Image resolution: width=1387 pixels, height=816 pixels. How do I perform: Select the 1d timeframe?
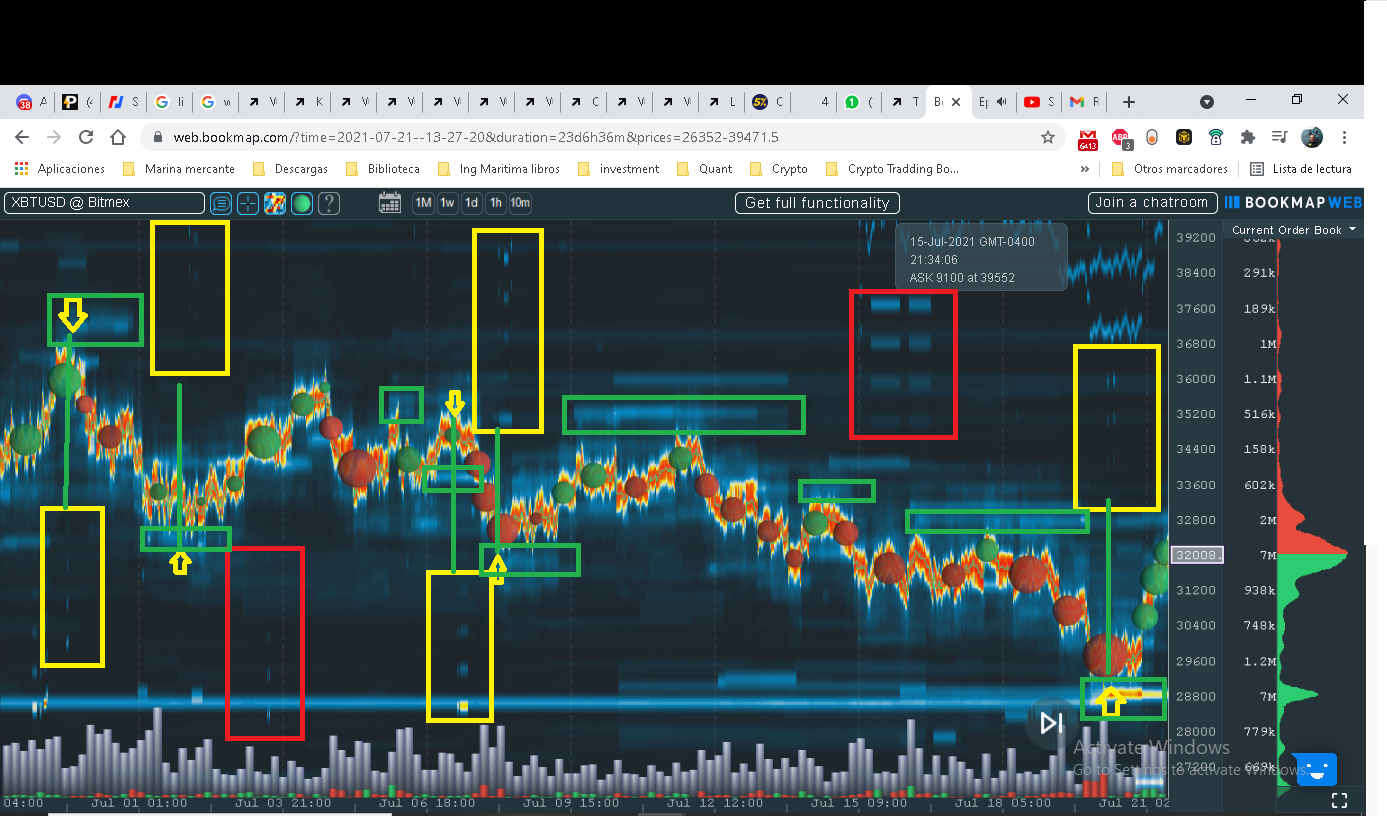coord(471,202)
